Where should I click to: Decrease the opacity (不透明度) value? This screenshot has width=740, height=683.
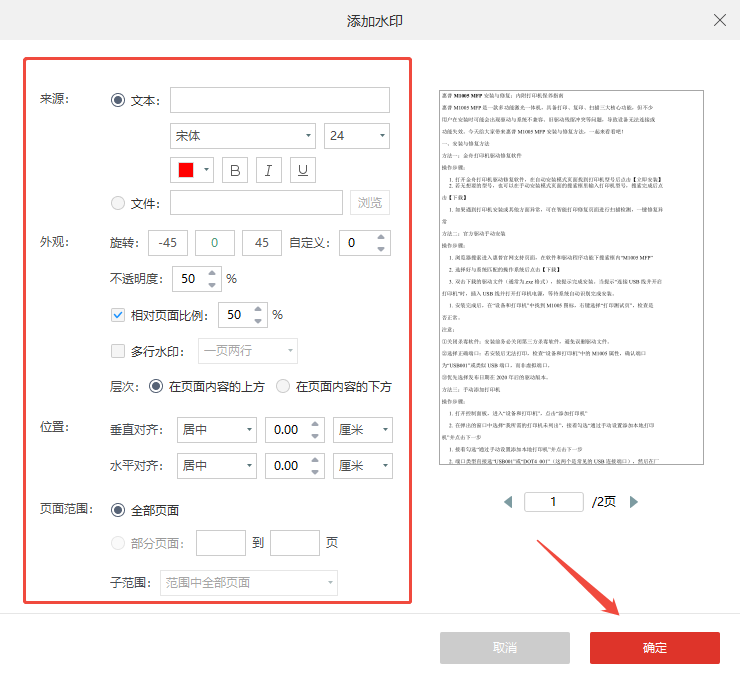point(212,285)
